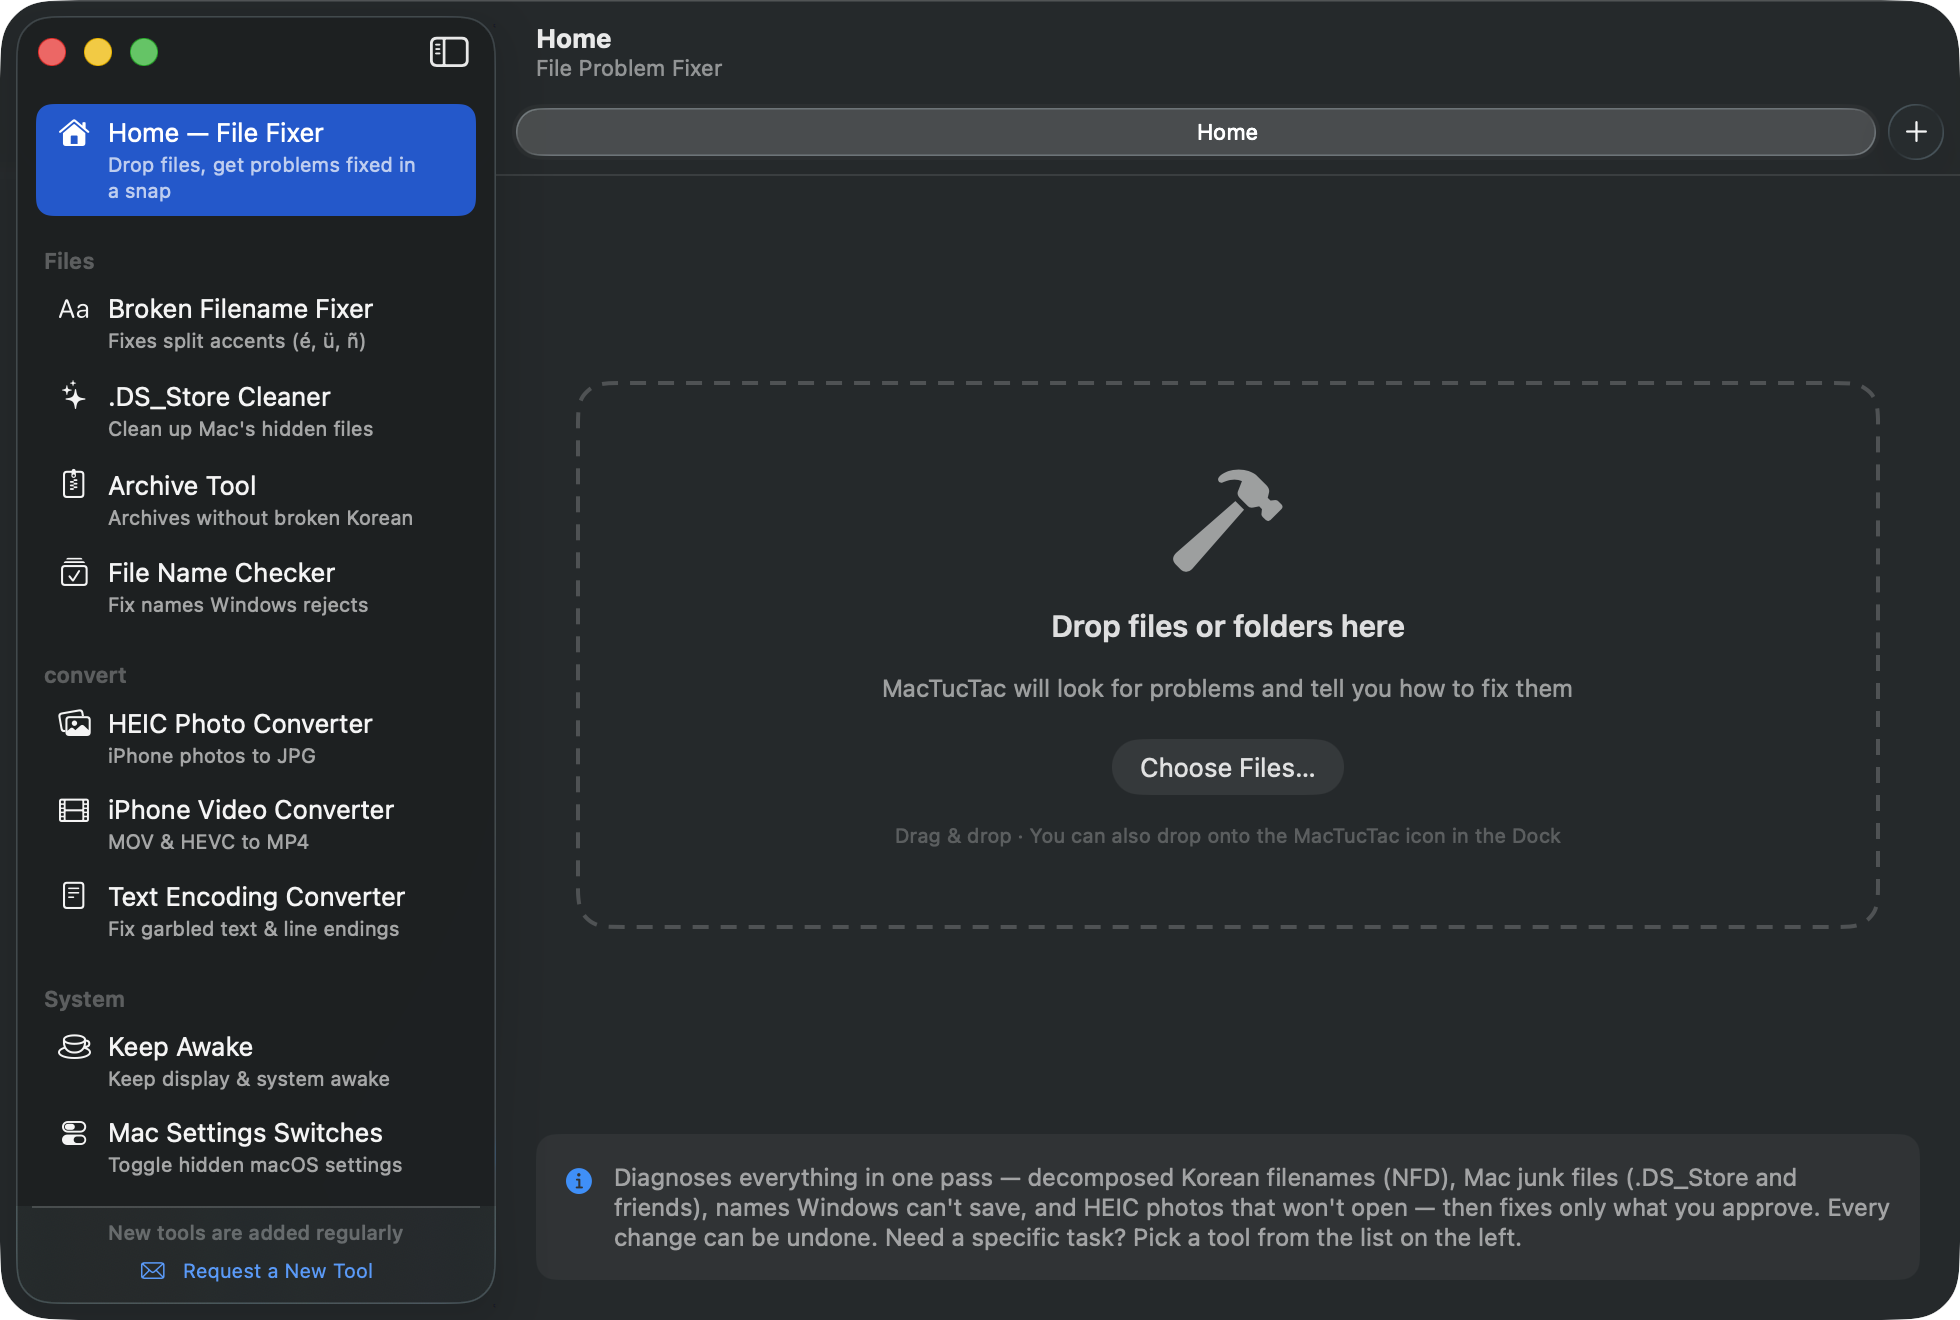Click 'New tools are added regularly' text
The image size is (1960, 1320).
point(256,1233)
